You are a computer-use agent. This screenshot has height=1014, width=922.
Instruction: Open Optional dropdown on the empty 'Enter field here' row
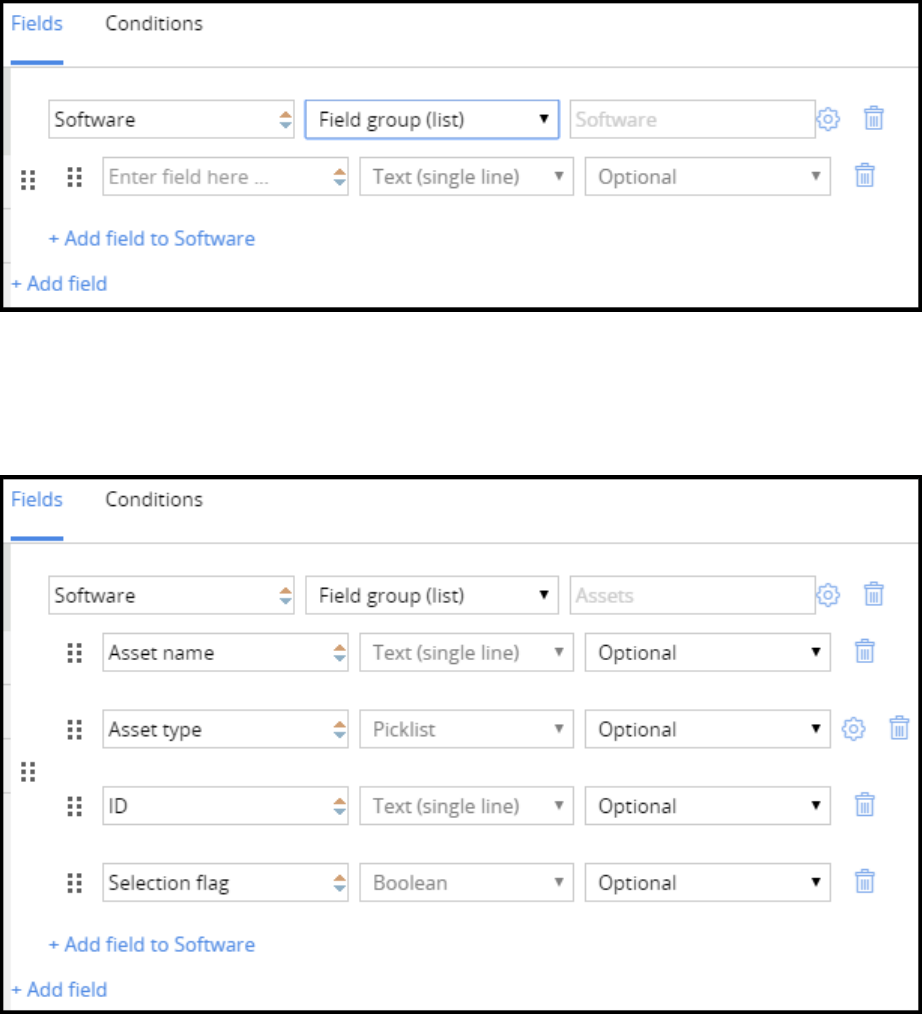point(707,177)
